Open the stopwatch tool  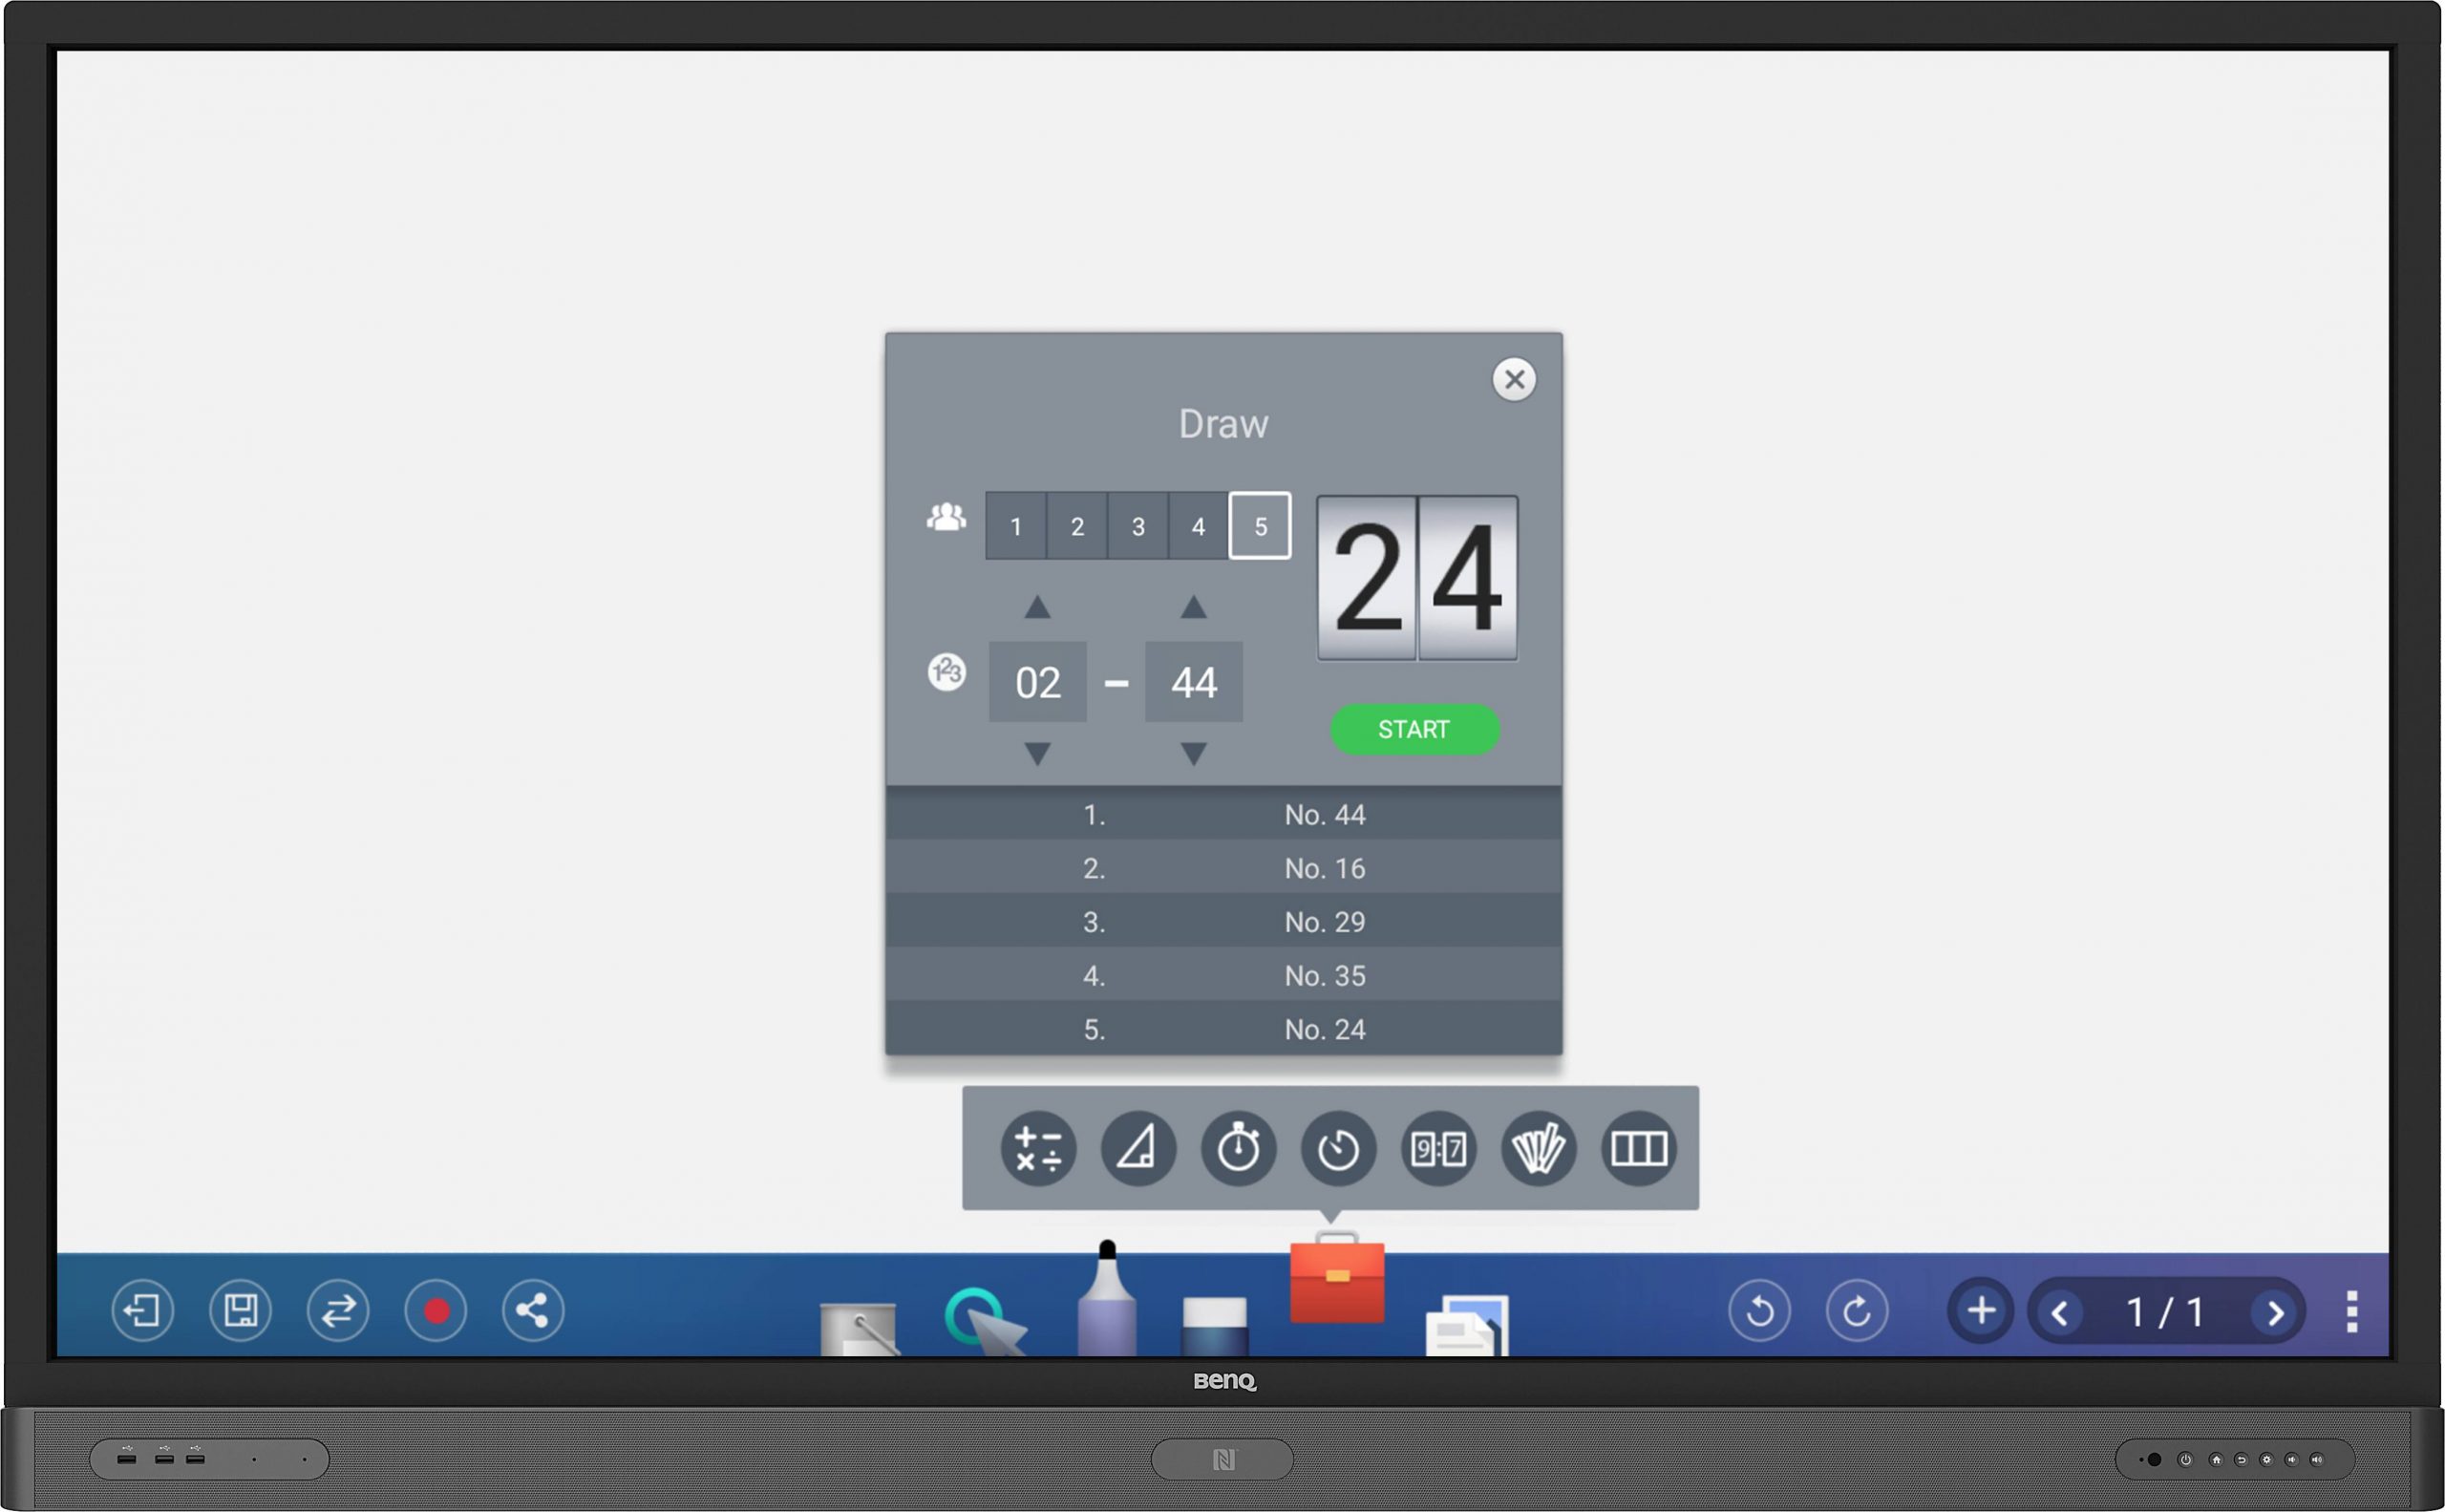[x=1238, y=1148]
